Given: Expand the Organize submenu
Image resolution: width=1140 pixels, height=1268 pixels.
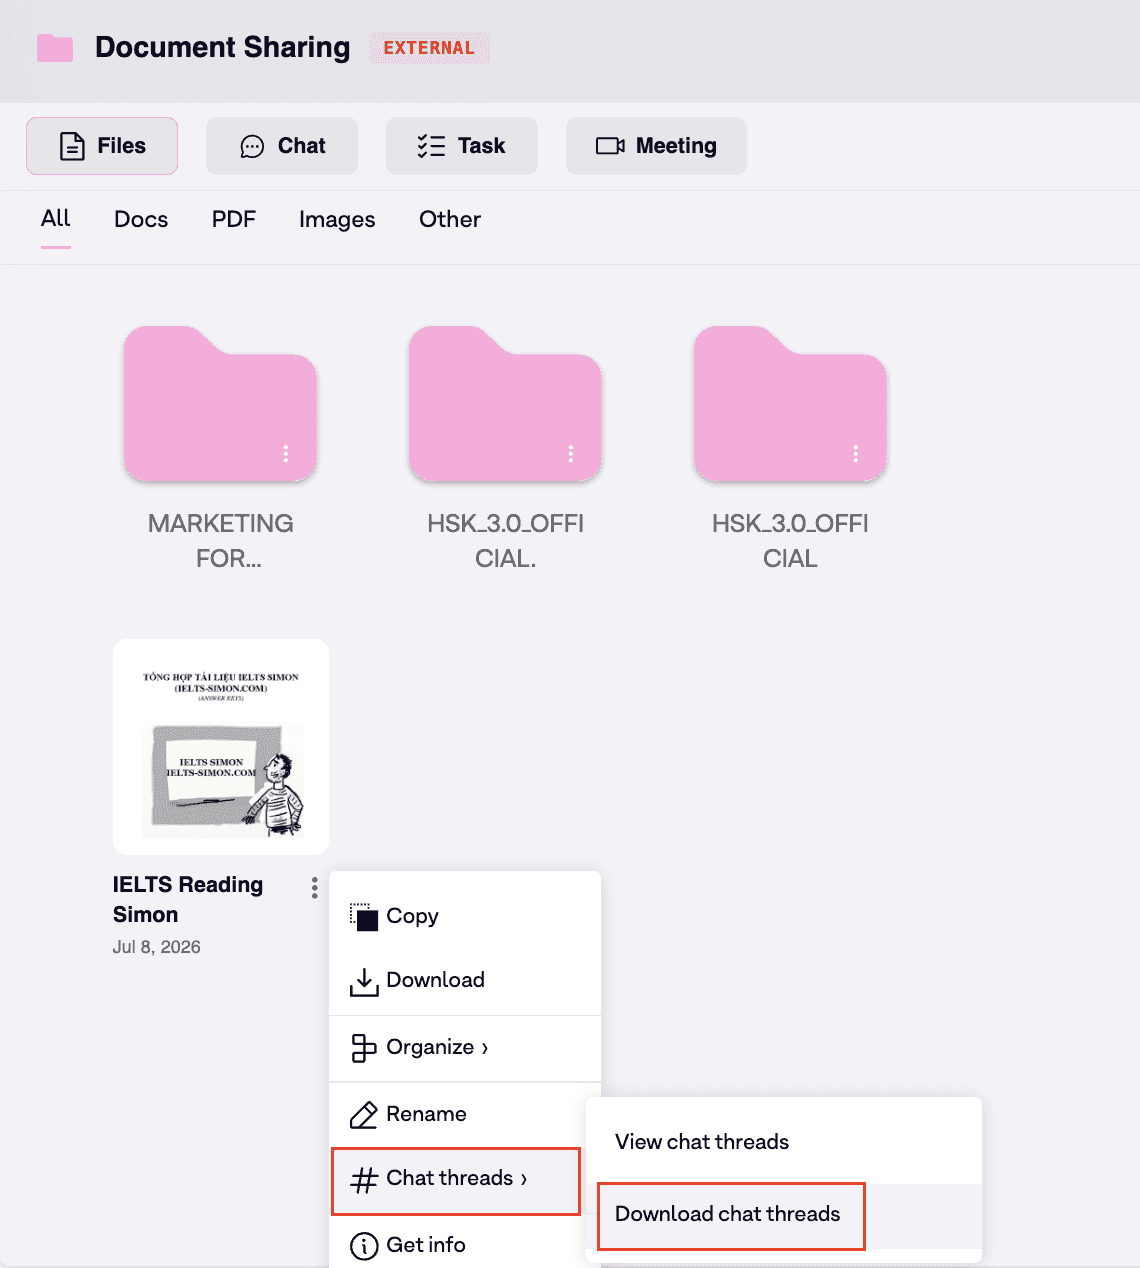Looking at the screenshot, I should pyautogui.click(x=465, y=1047).
